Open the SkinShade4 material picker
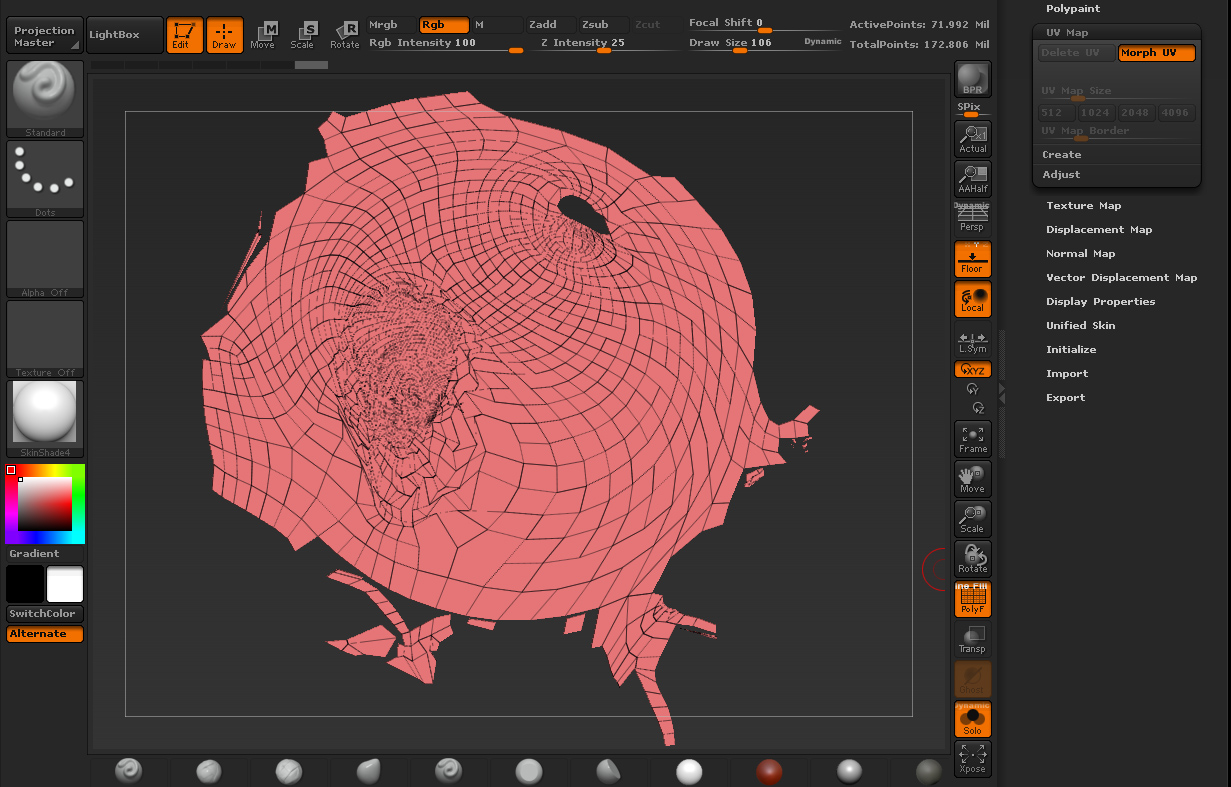Image resolution: width=1231 pixels, height=787 pixels. click(x=45, y=419)
